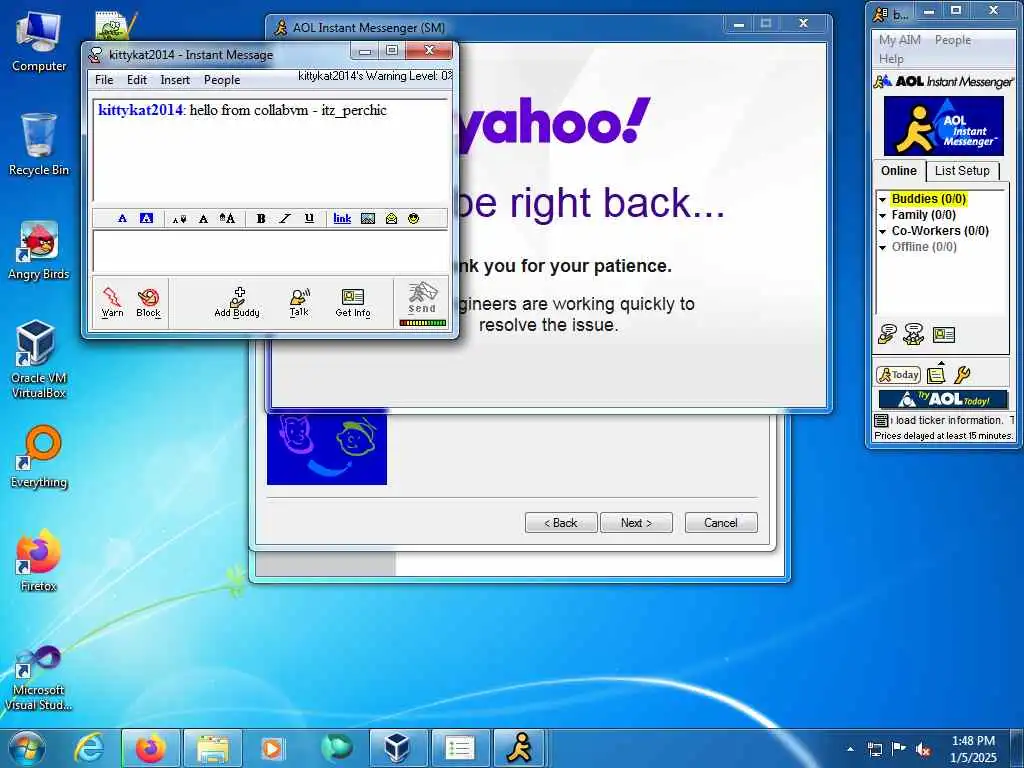Open Windows Explorer from the taskbar
This screenshot has width=1024, height=768.
[212, 748]
